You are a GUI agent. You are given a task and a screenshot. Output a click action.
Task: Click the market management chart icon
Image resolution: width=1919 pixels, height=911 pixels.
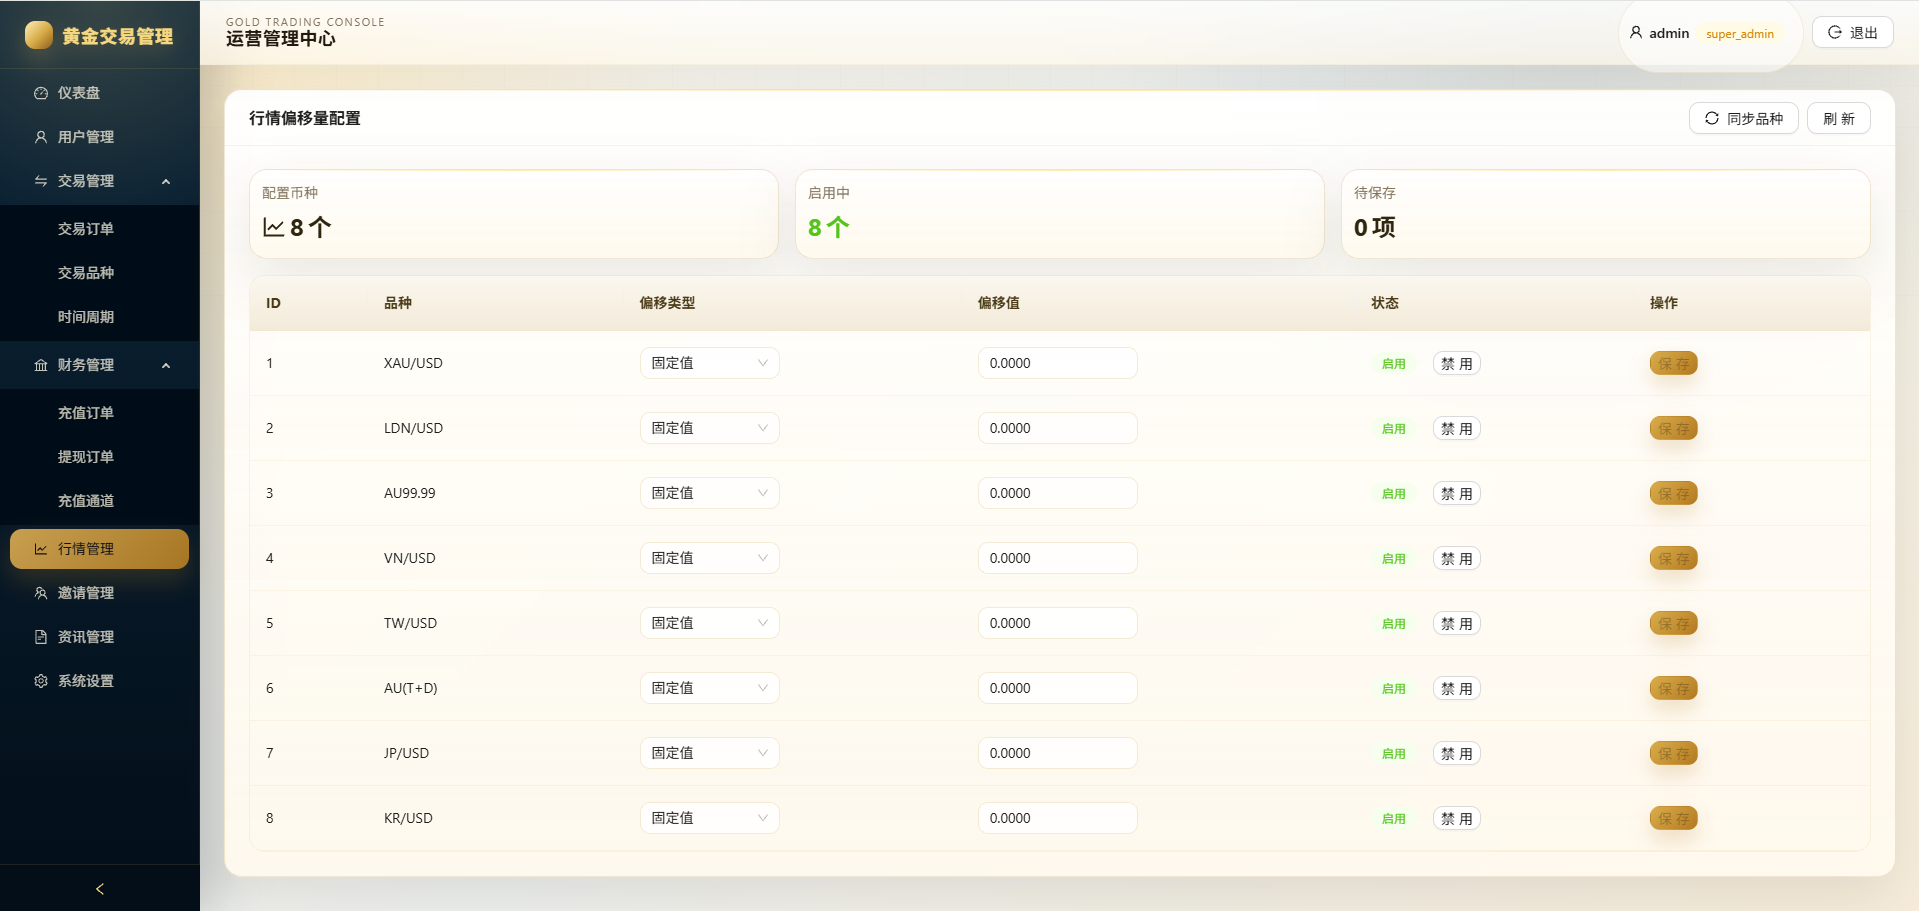pos(41,549)
